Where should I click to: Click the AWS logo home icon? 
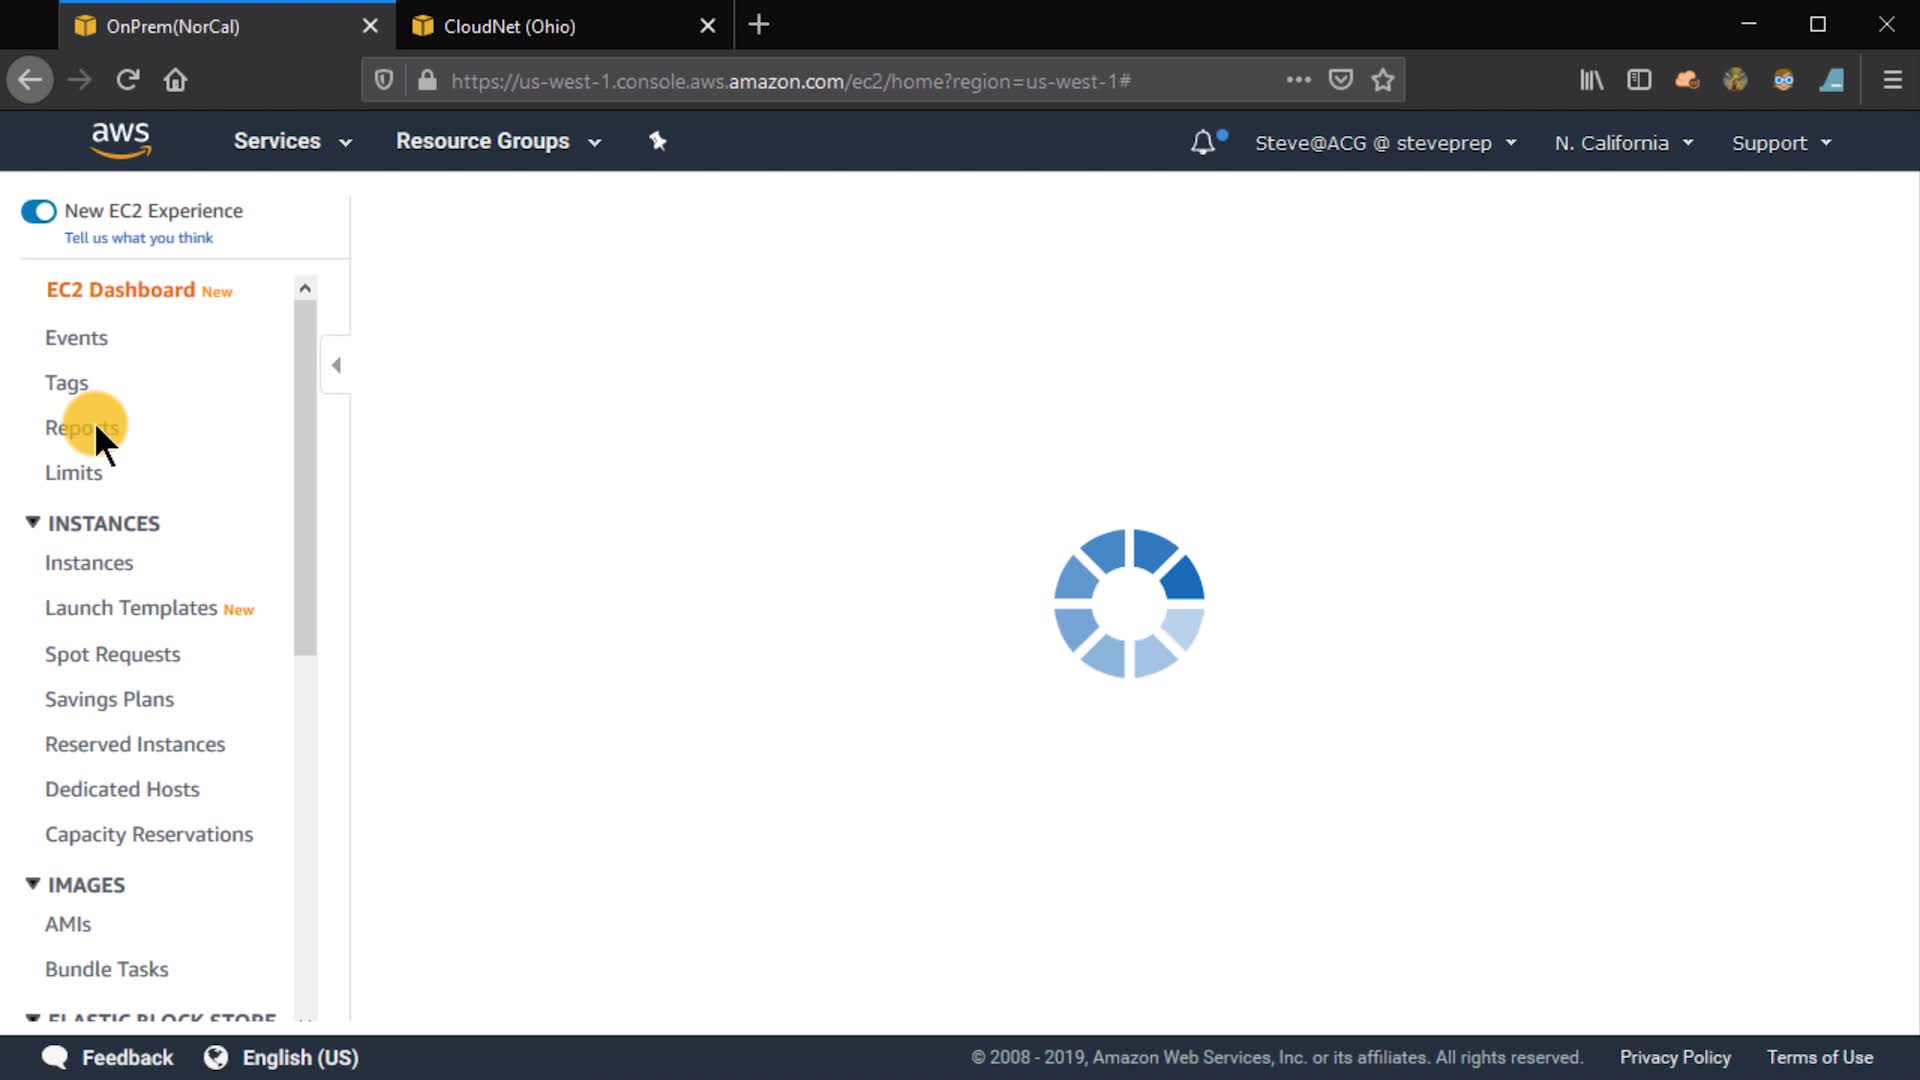click(121, 141)
